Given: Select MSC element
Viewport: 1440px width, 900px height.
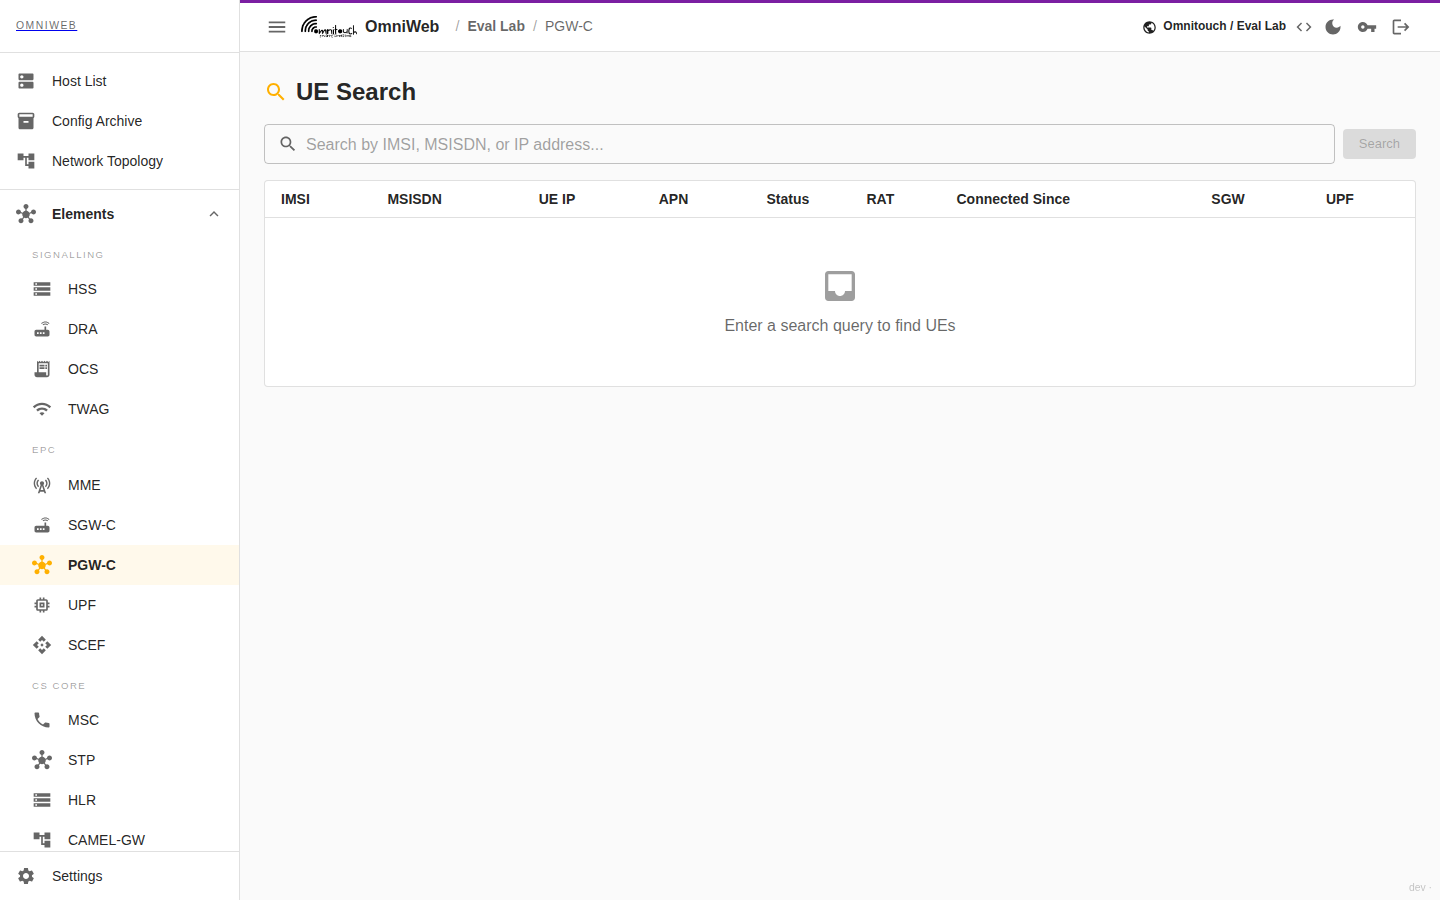Looking at the screenshot, I should 120,720.
